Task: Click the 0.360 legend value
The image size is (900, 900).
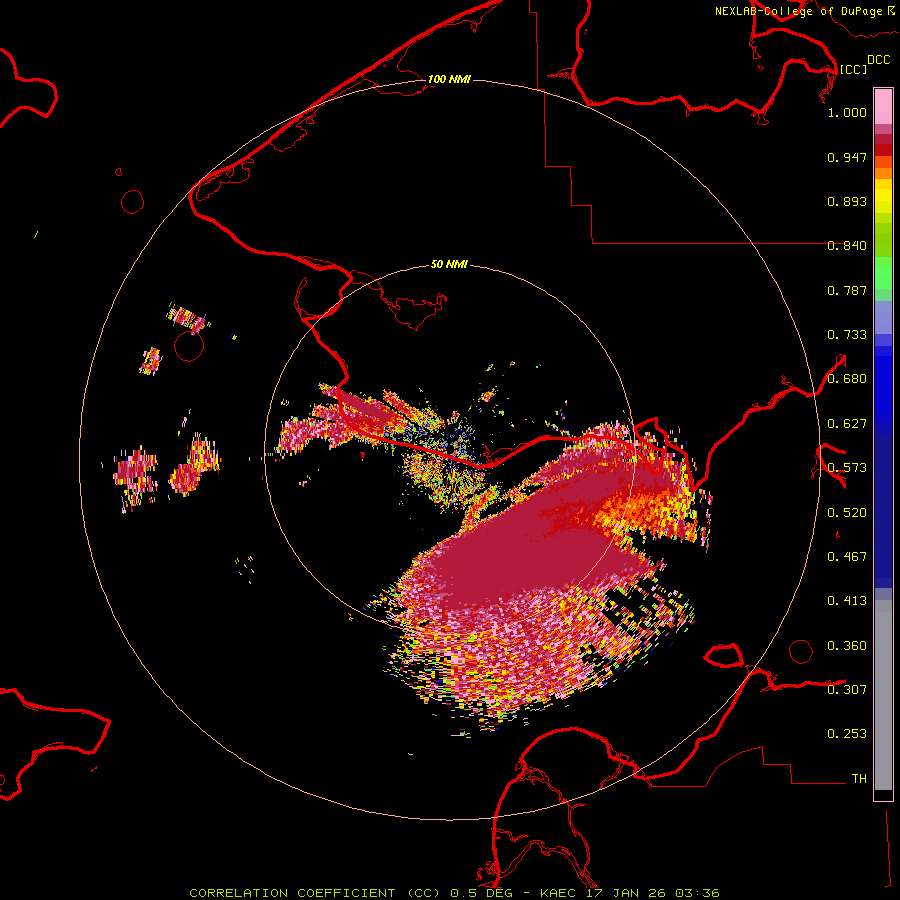Action: [847, 646]
